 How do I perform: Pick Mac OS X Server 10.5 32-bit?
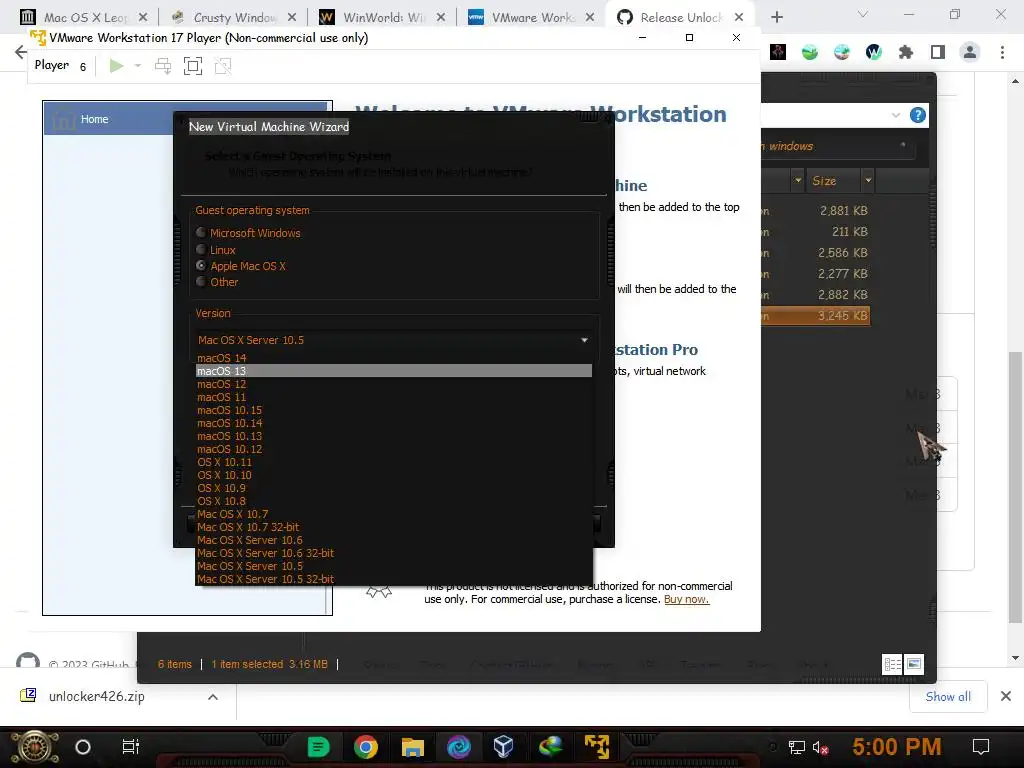tap(394, 579)
